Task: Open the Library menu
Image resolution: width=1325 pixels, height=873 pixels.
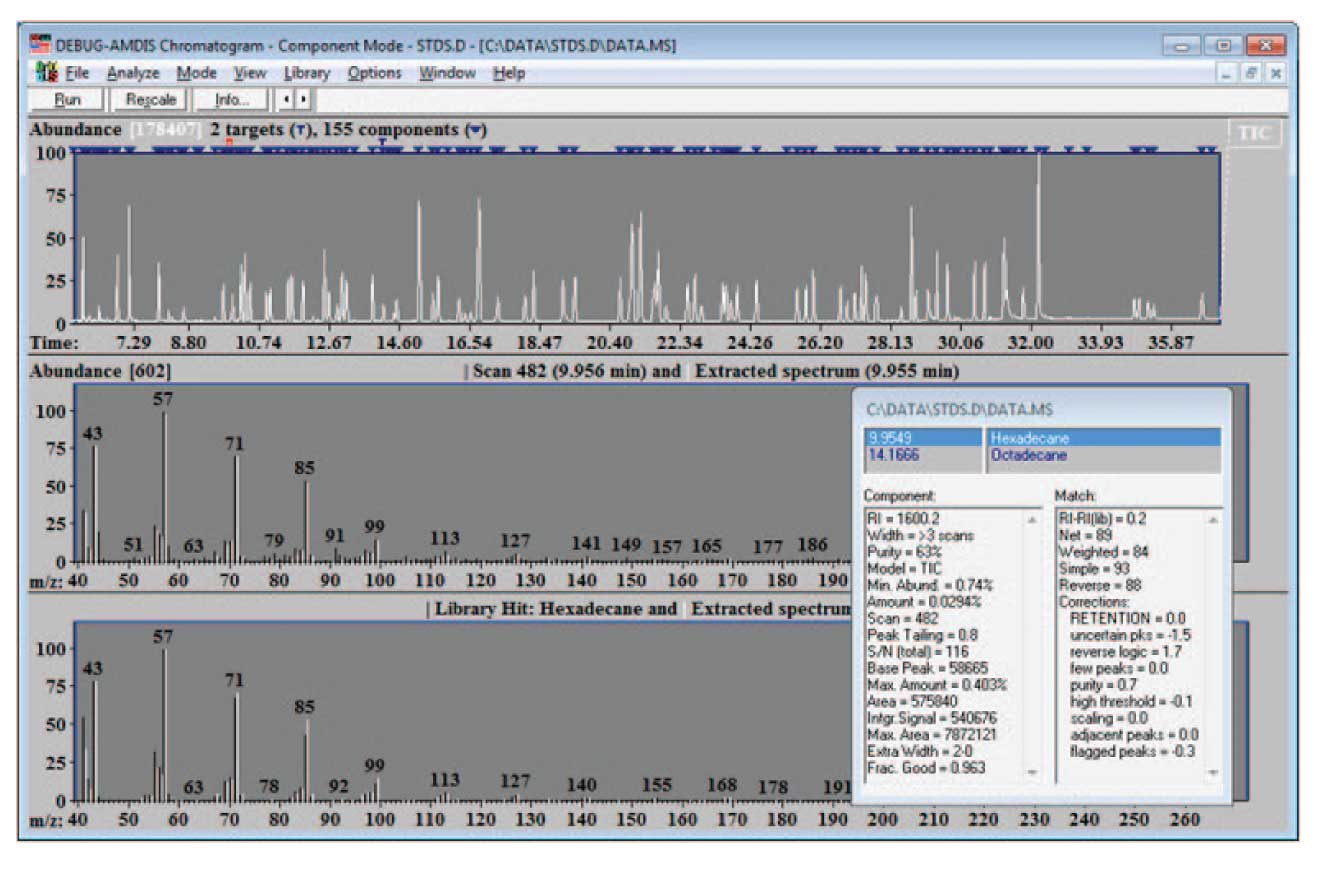Action: [x=306, y=73]
